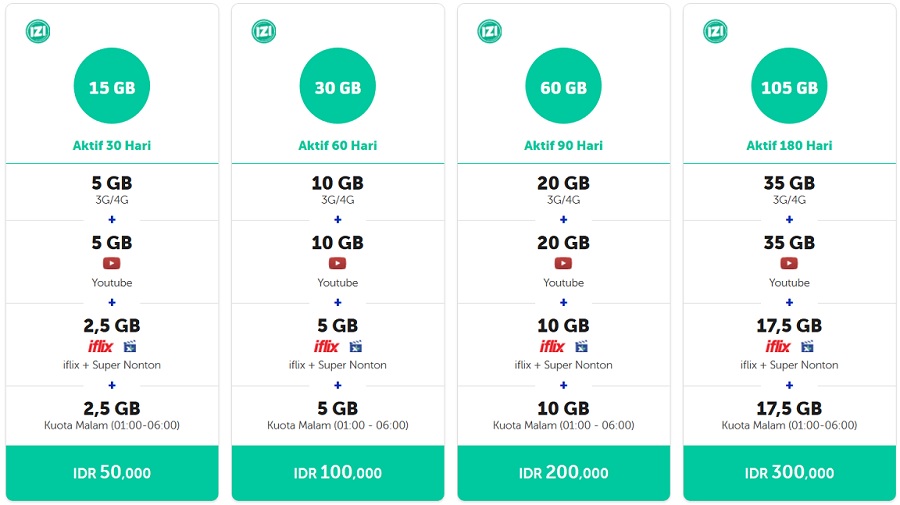
Task: Click the Aktif 60 Hari label
Action: coord(338,146)
